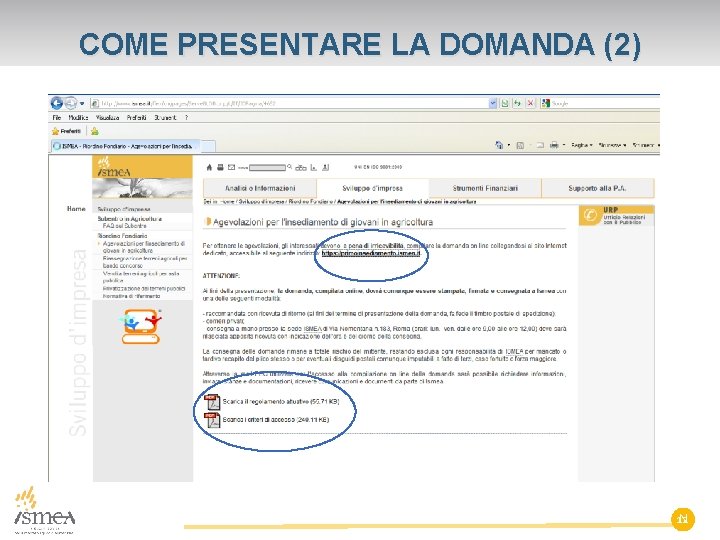720x540 pixels.
Task: Click Scarica il regolamento attuativo link
Action: click(281, 401)
